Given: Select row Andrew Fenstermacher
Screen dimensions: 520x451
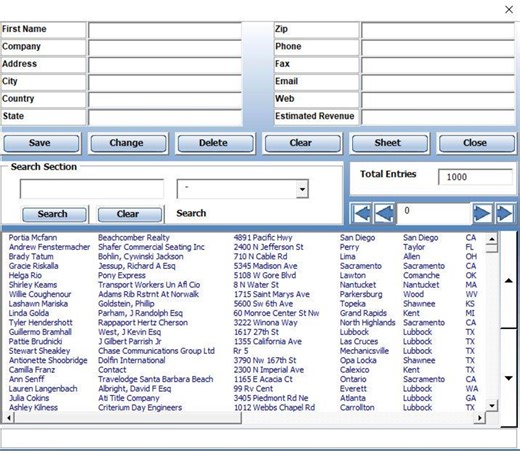Looking at the screenshot, I should 245,247.
